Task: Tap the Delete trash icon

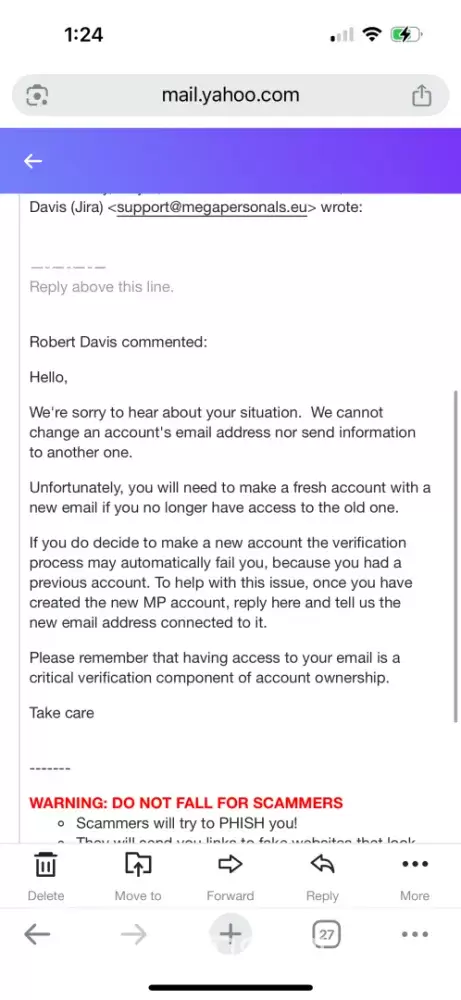Action: (x=45, y=865)
